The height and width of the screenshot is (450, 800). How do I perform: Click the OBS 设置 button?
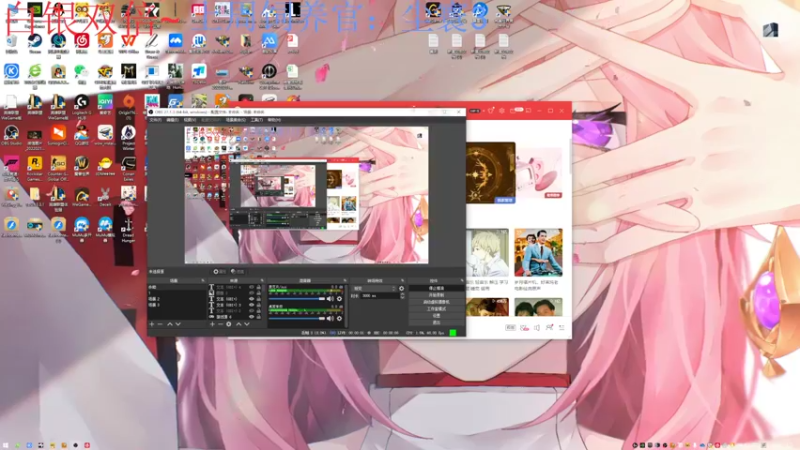click(436, 315)
